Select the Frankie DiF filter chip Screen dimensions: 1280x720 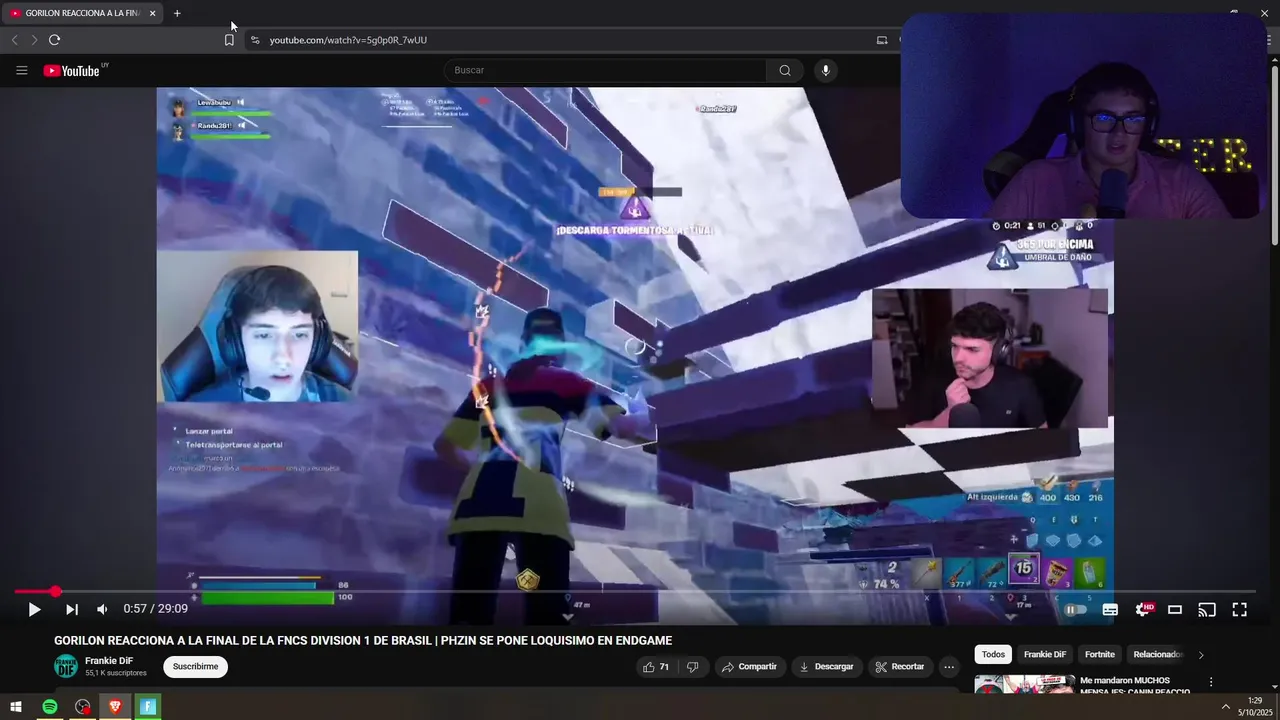point(1045,655)
